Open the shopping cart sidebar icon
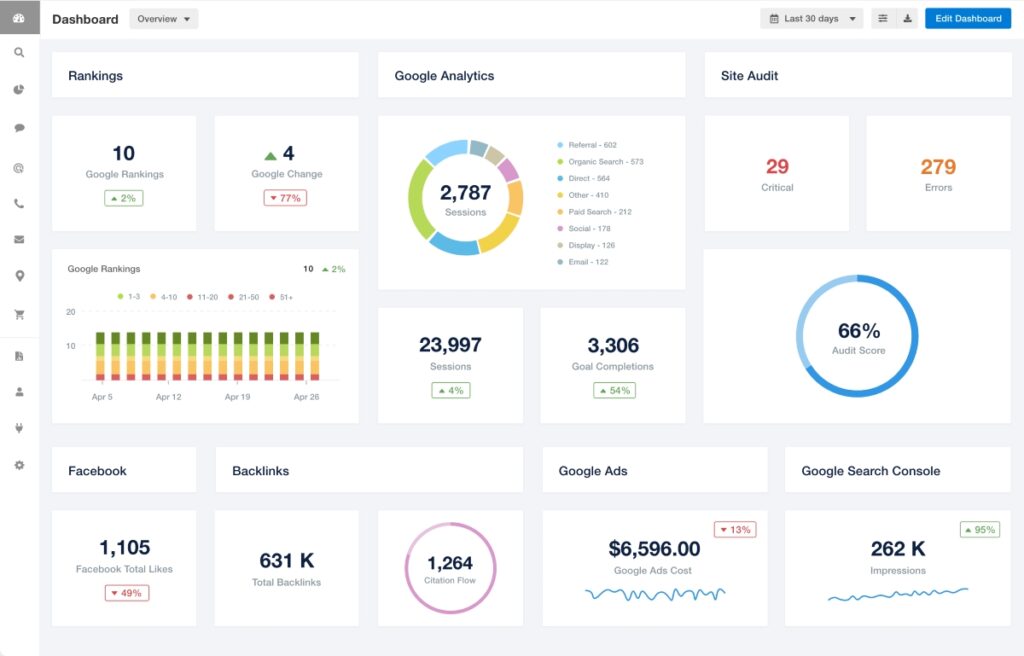 click(x=19, y=314)
